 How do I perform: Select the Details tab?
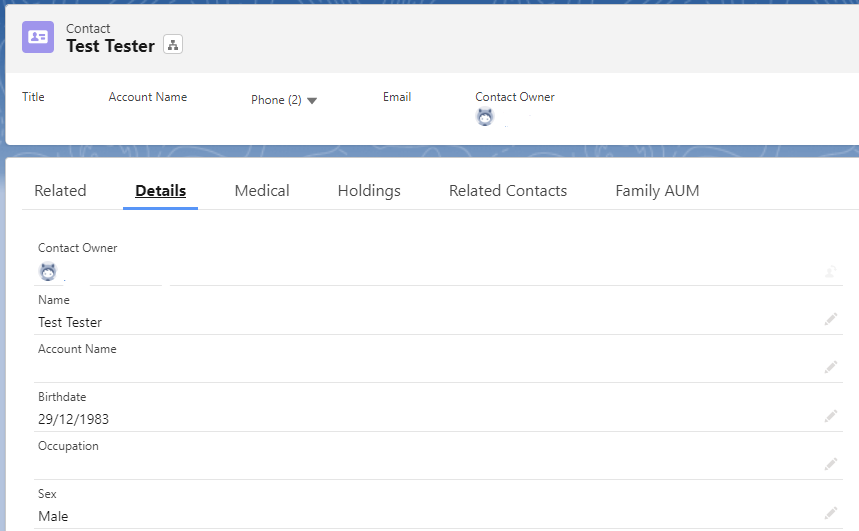pos(160,191)
